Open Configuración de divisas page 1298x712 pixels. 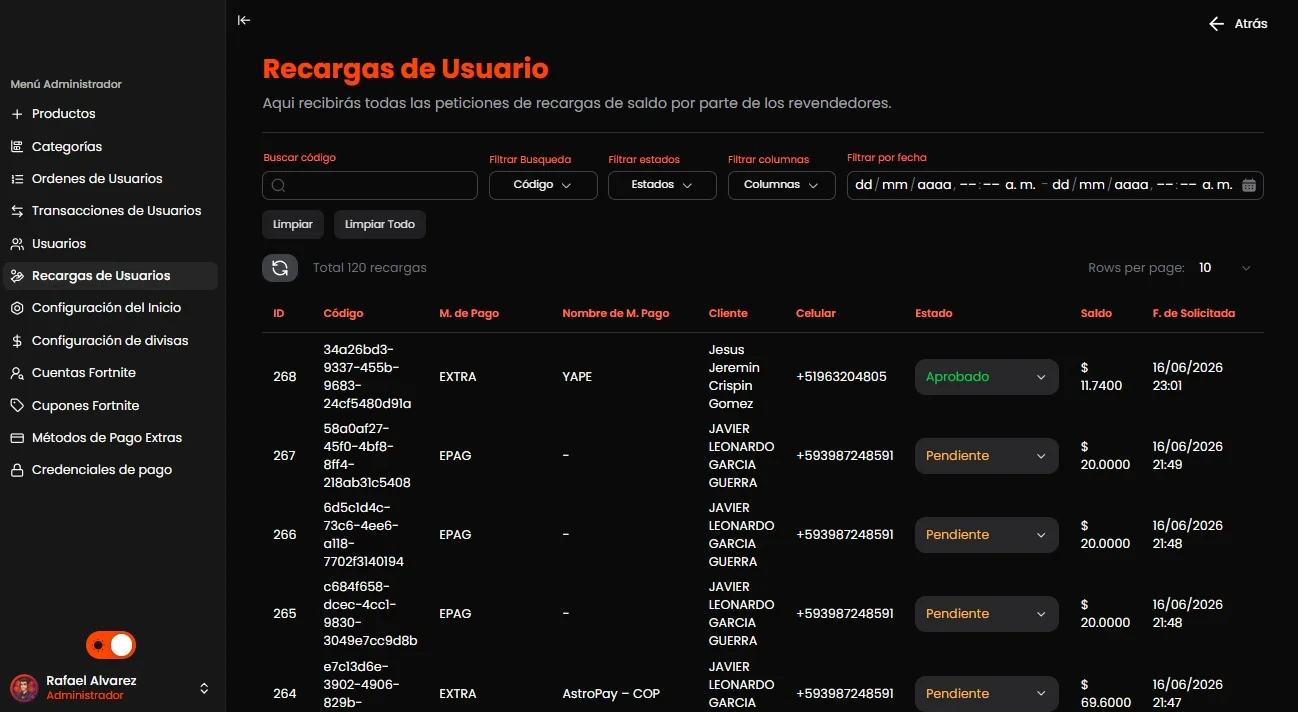click(x=109, y=341)
